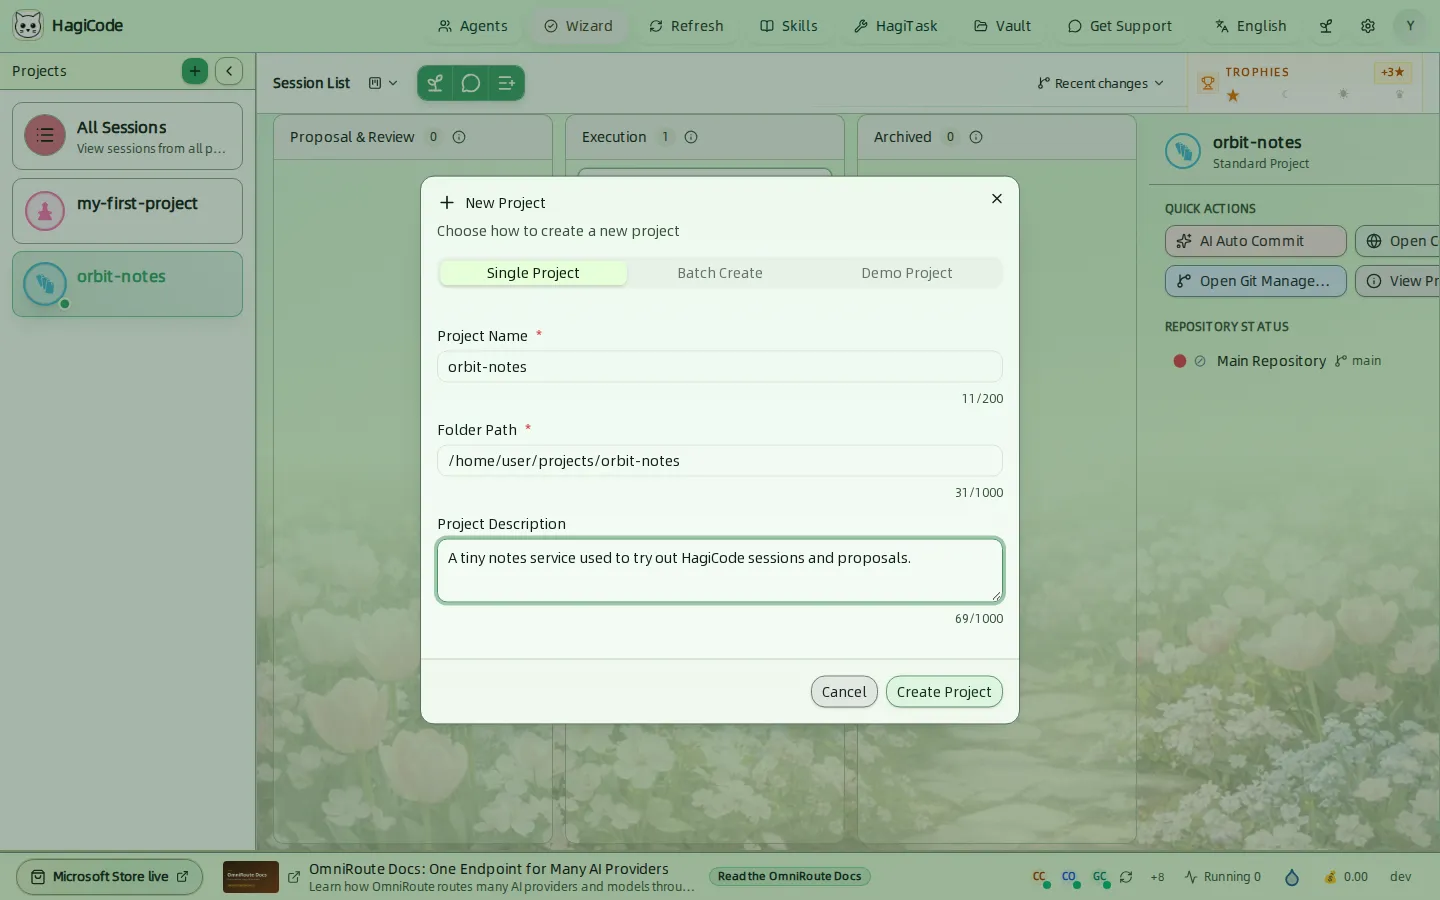Screen dimensions: 1440x900
Task: Open HagiTask from the top bar
Action: tap(896, 26)
